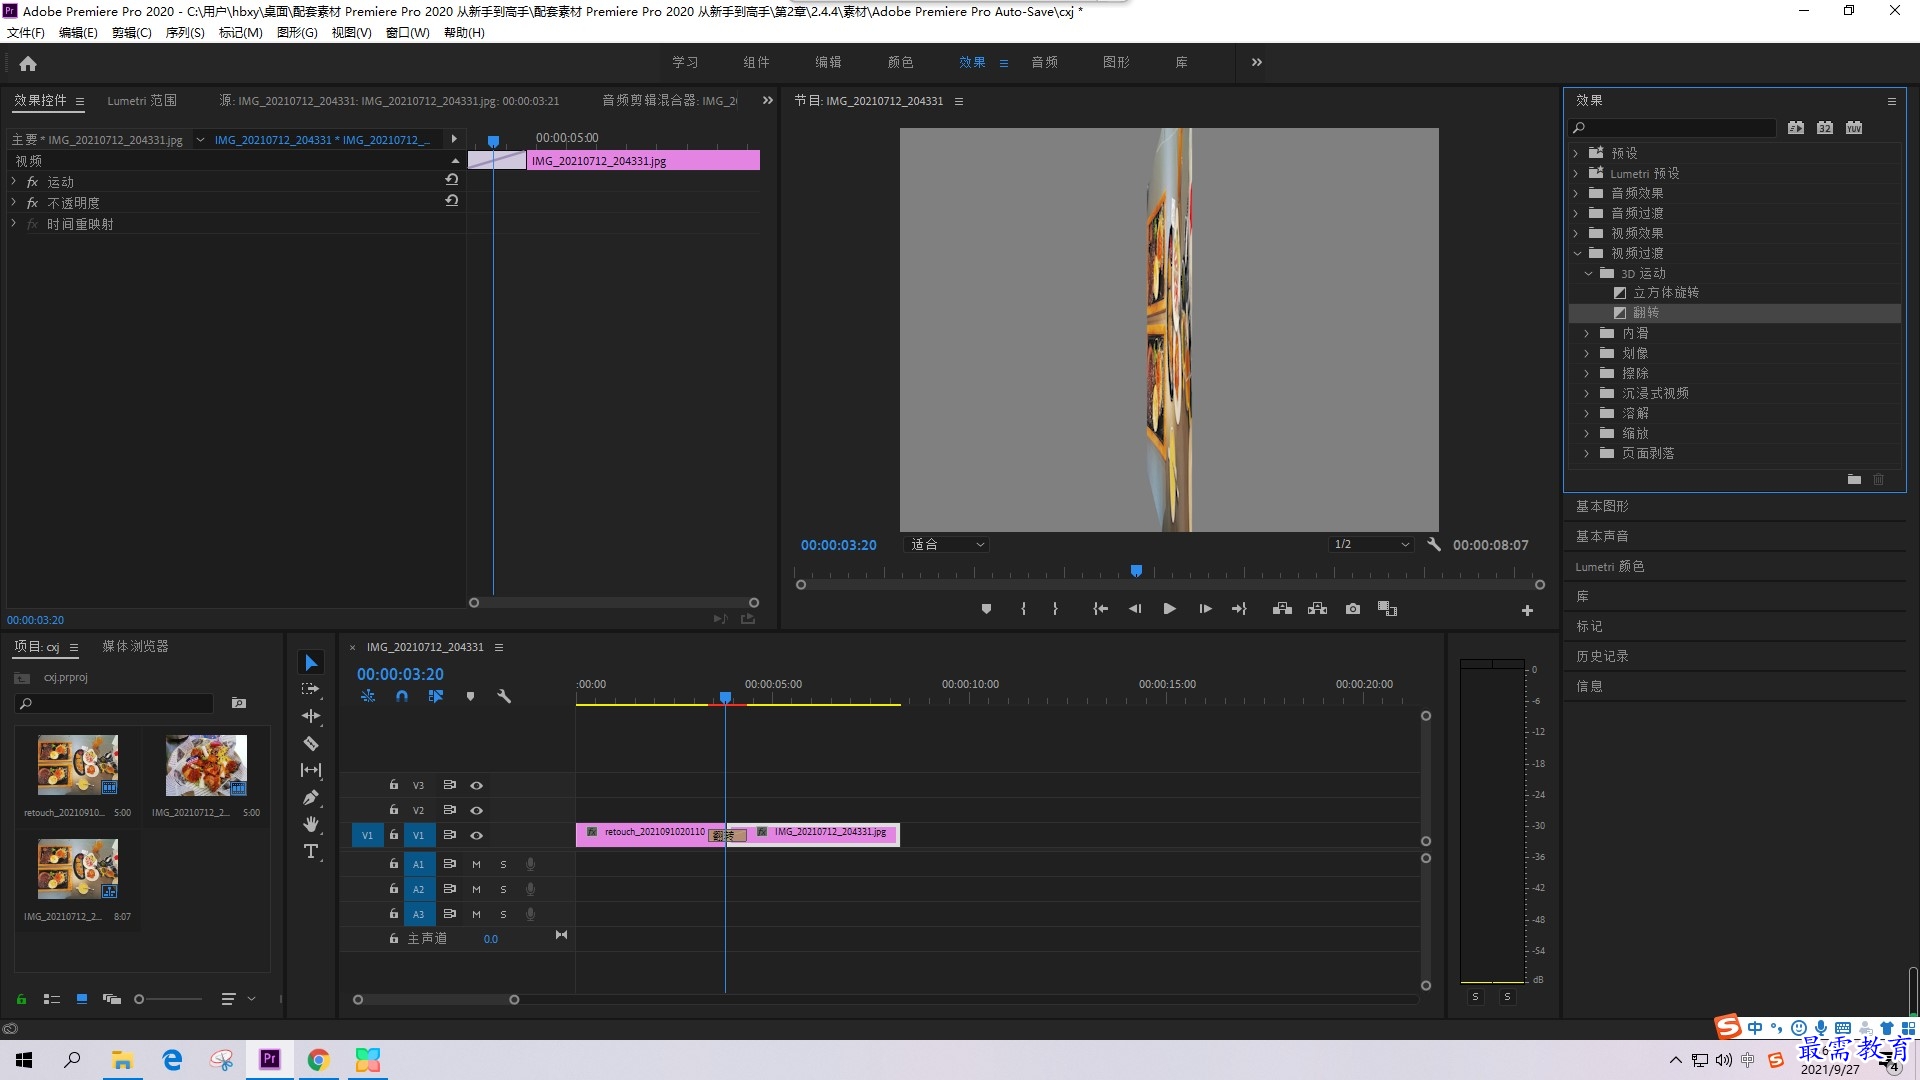Toggle V2 track output eye

coord(477,811)
